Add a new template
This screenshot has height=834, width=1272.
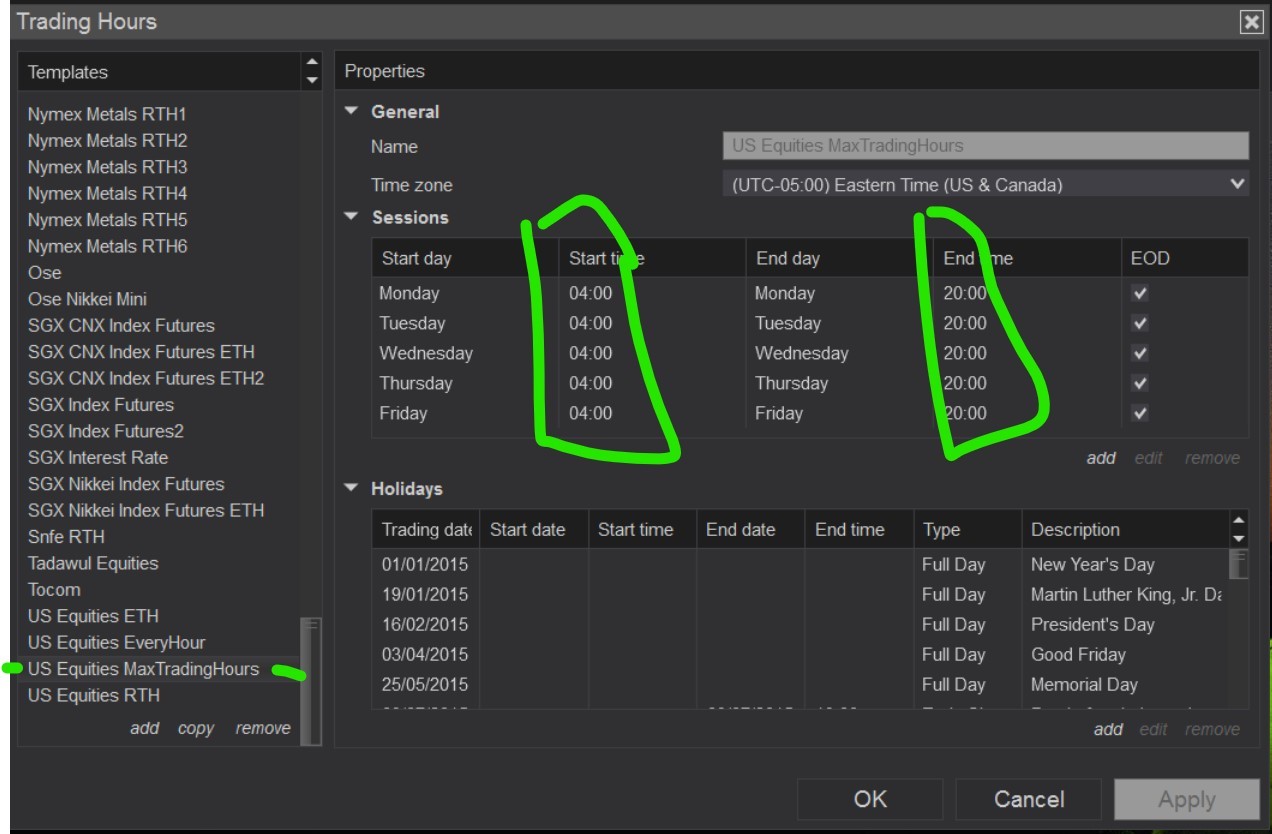point(144,728)
